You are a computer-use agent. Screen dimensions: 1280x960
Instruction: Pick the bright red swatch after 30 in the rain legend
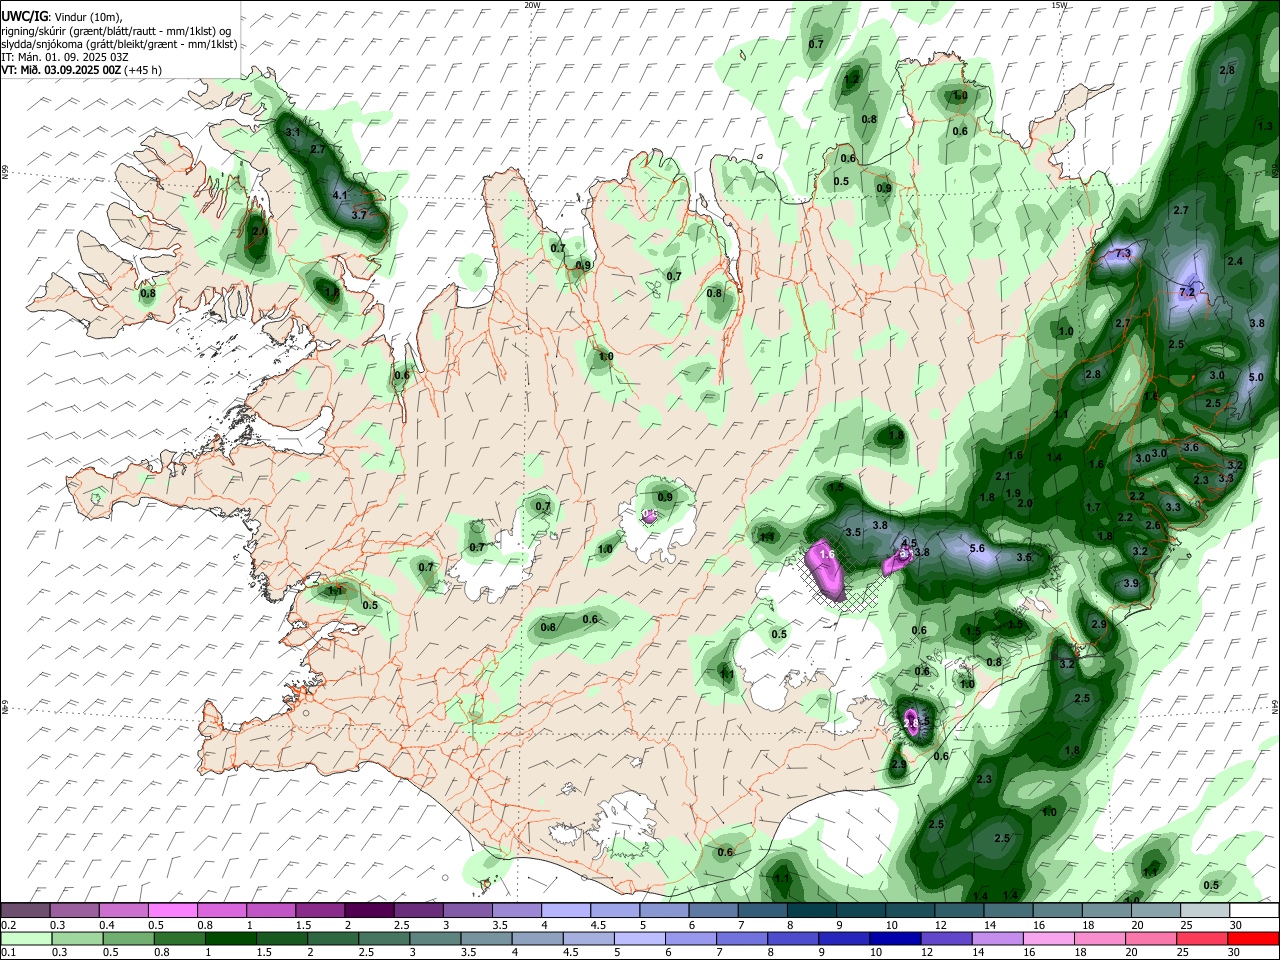click(1254, 938)
